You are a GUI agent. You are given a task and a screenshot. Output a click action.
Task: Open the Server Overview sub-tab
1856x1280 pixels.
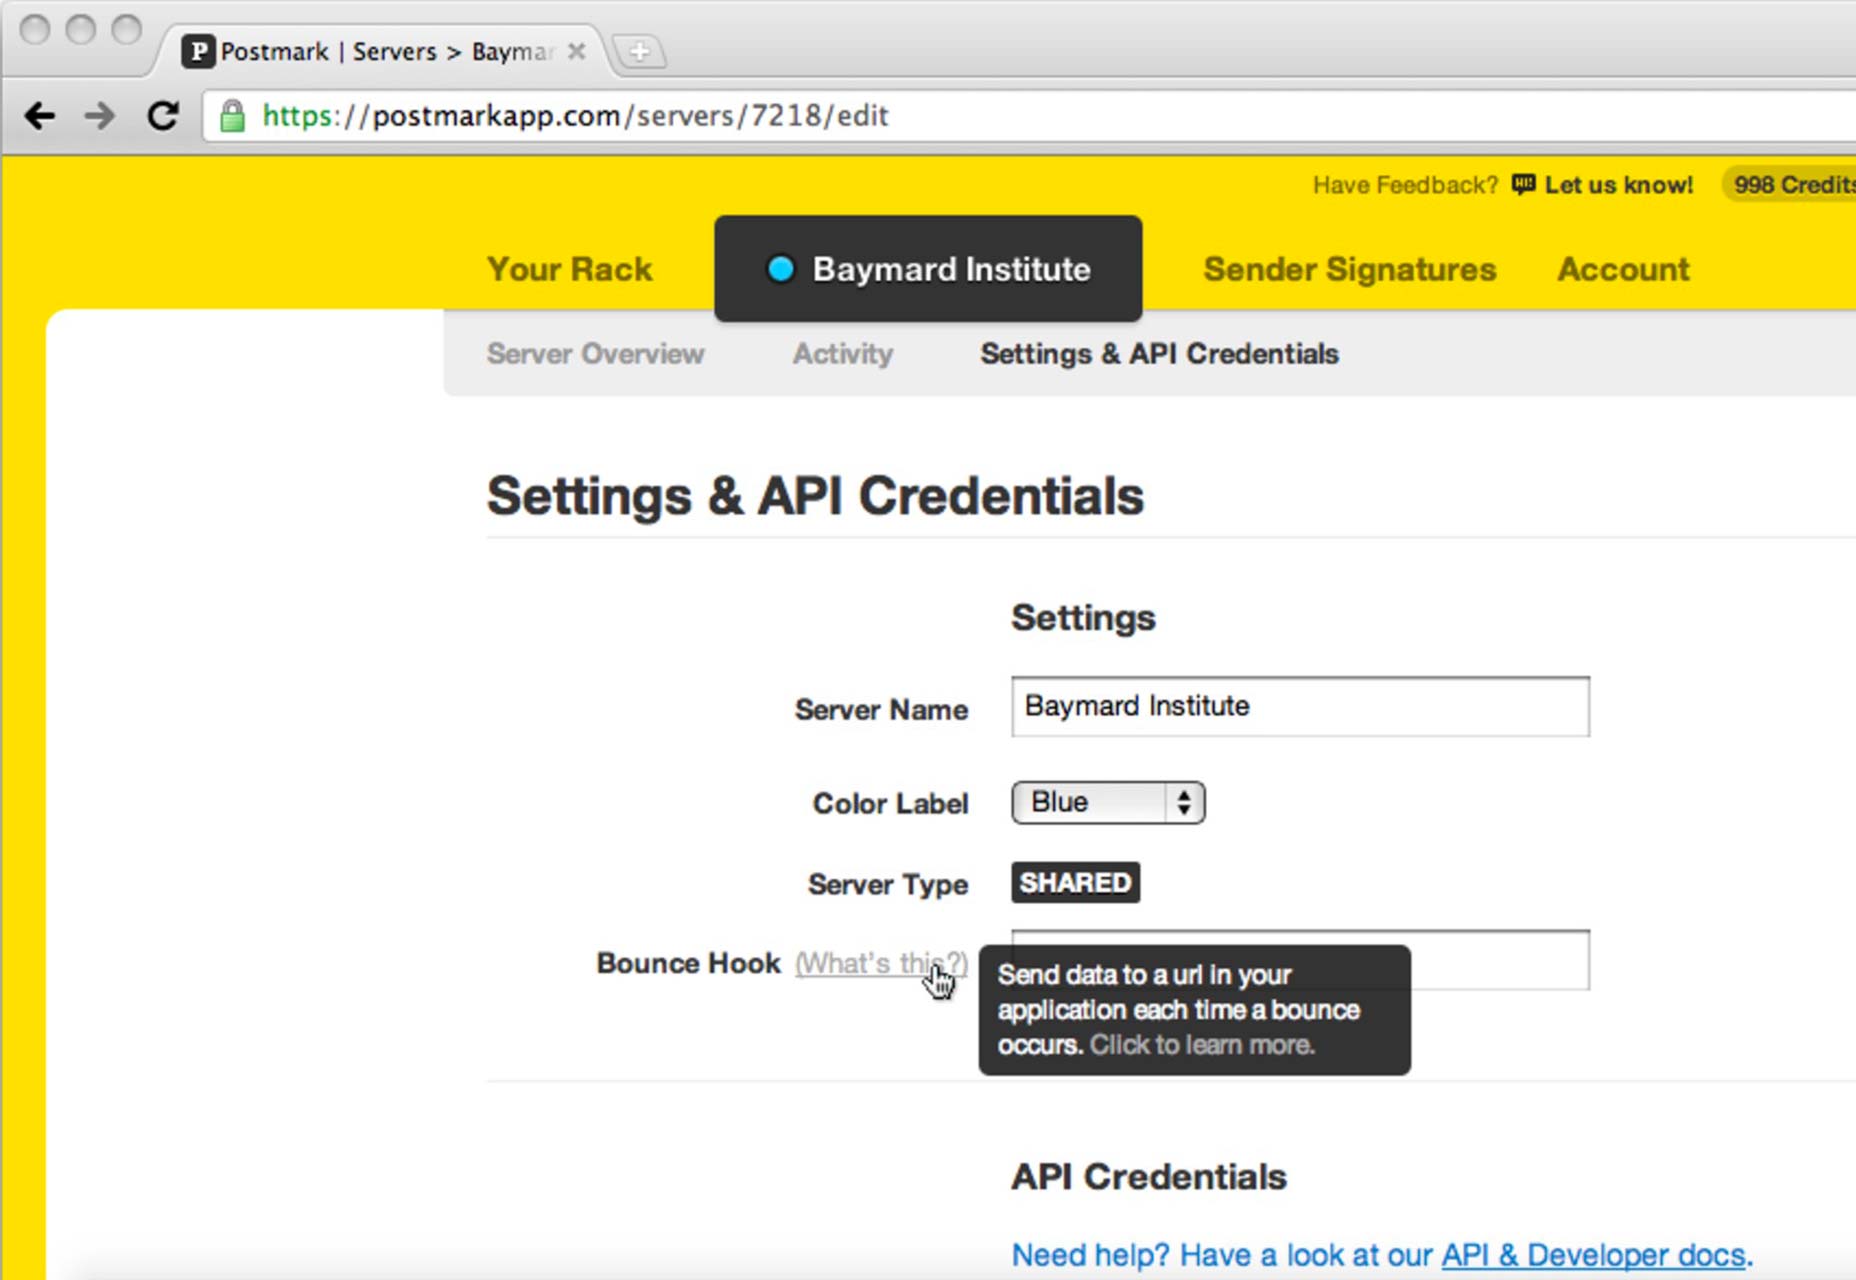pyautogui.click(x=595, y=354)
